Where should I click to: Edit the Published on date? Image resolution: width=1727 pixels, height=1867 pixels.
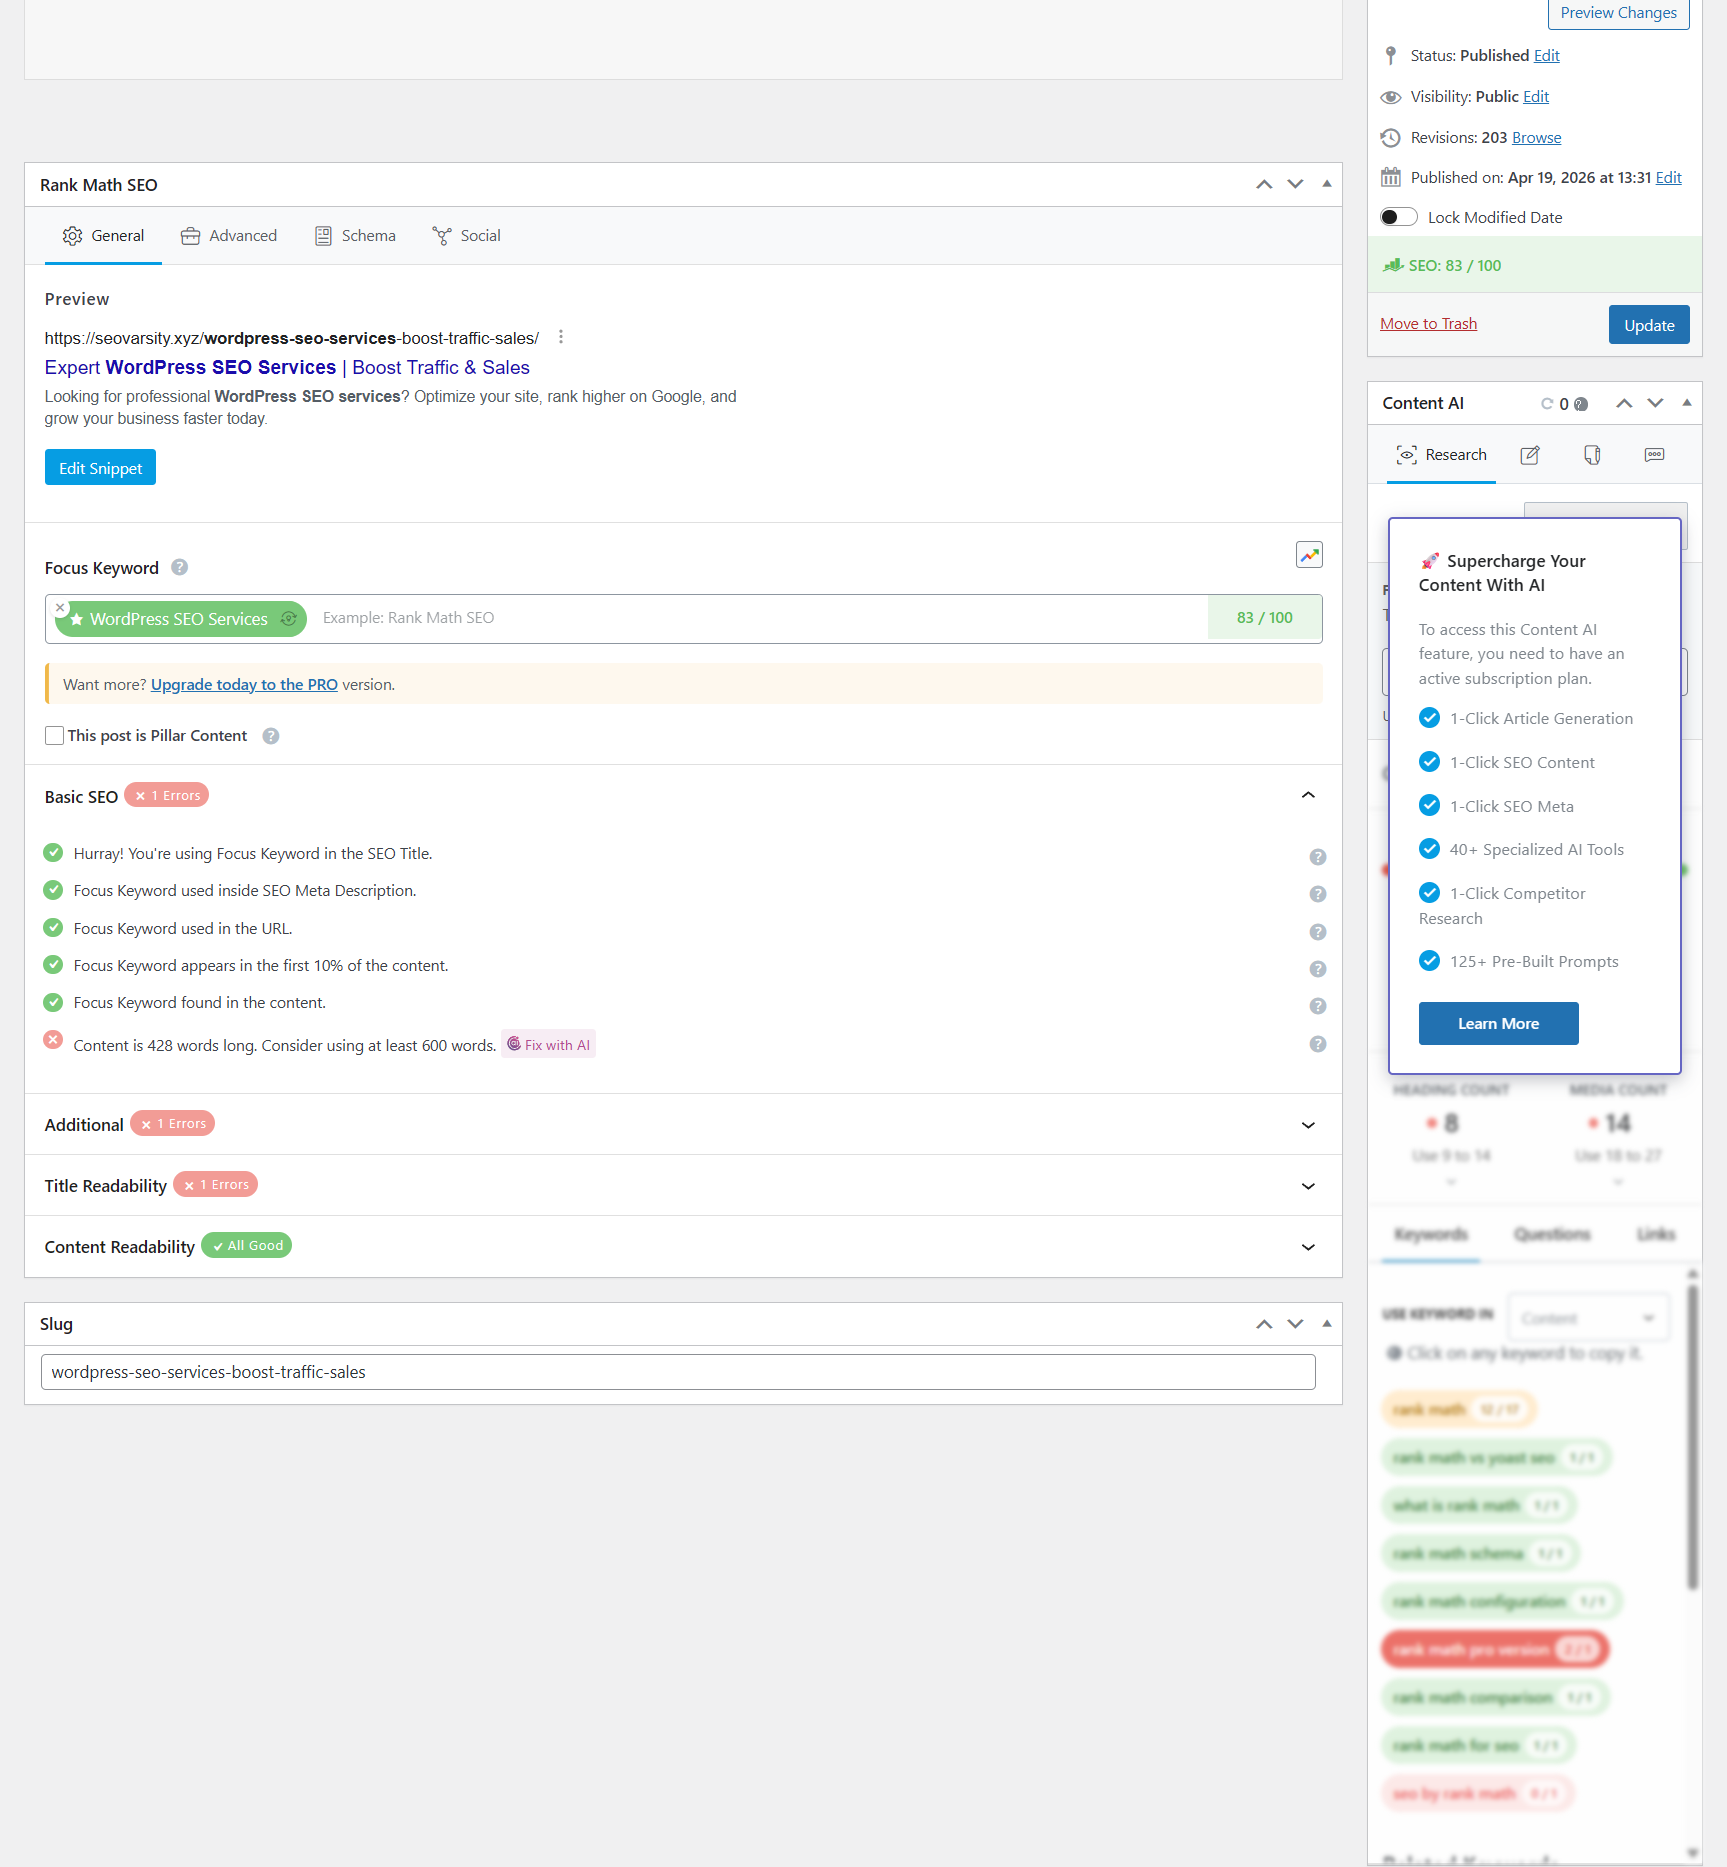point(1668,178)
